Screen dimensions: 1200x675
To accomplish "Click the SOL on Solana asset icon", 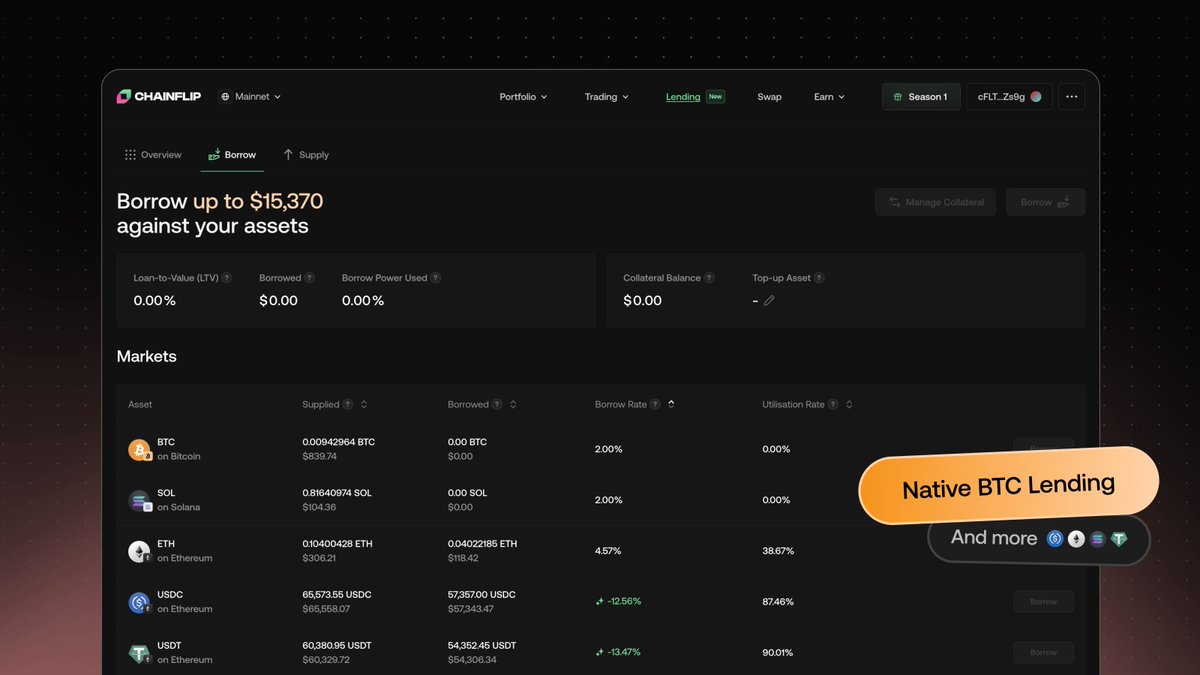I will coord(139,500).
